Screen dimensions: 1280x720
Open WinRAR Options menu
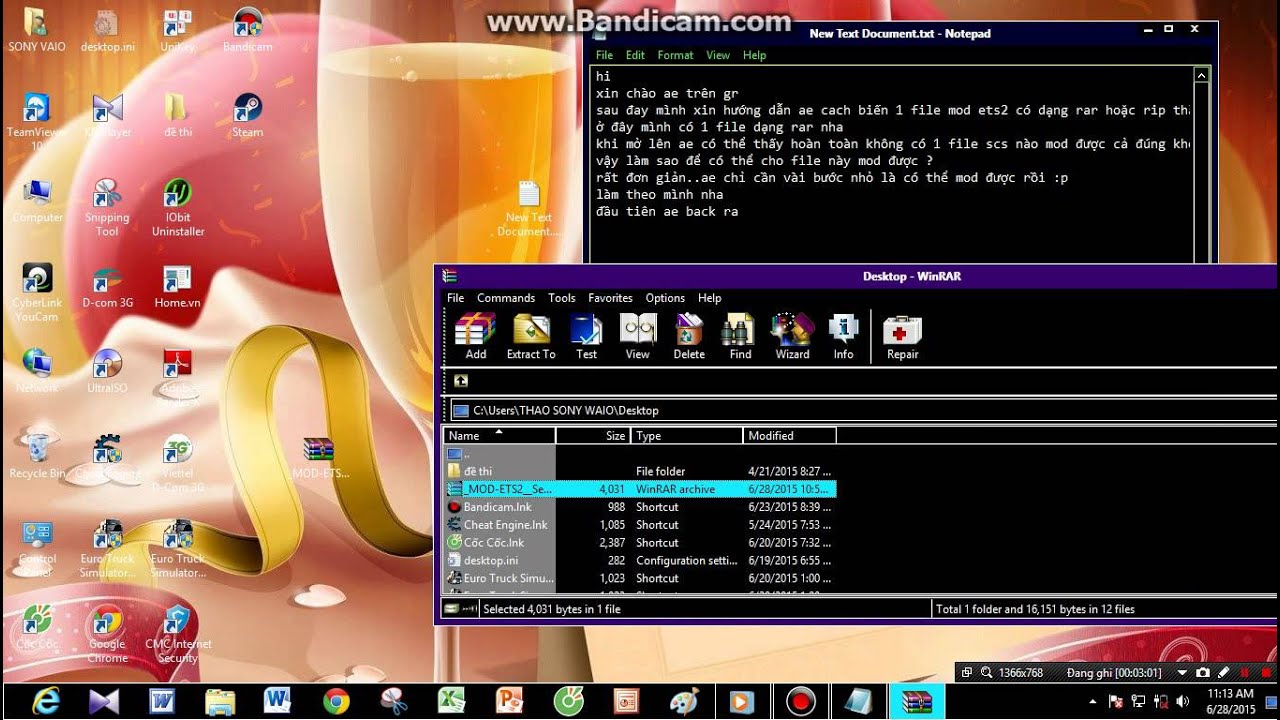(665, 298)
